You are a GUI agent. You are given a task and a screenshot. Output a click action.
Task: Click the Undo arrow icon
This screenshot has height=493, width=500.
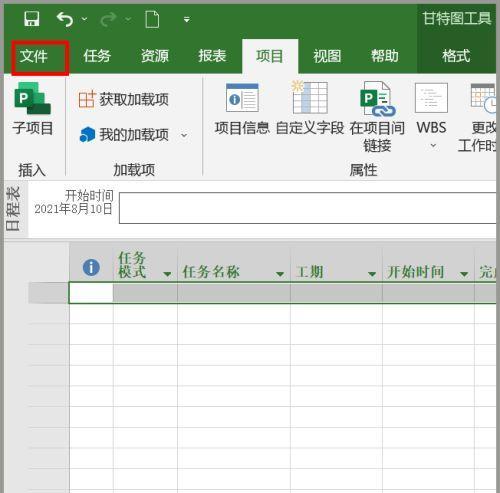click(x=65, y=19)
